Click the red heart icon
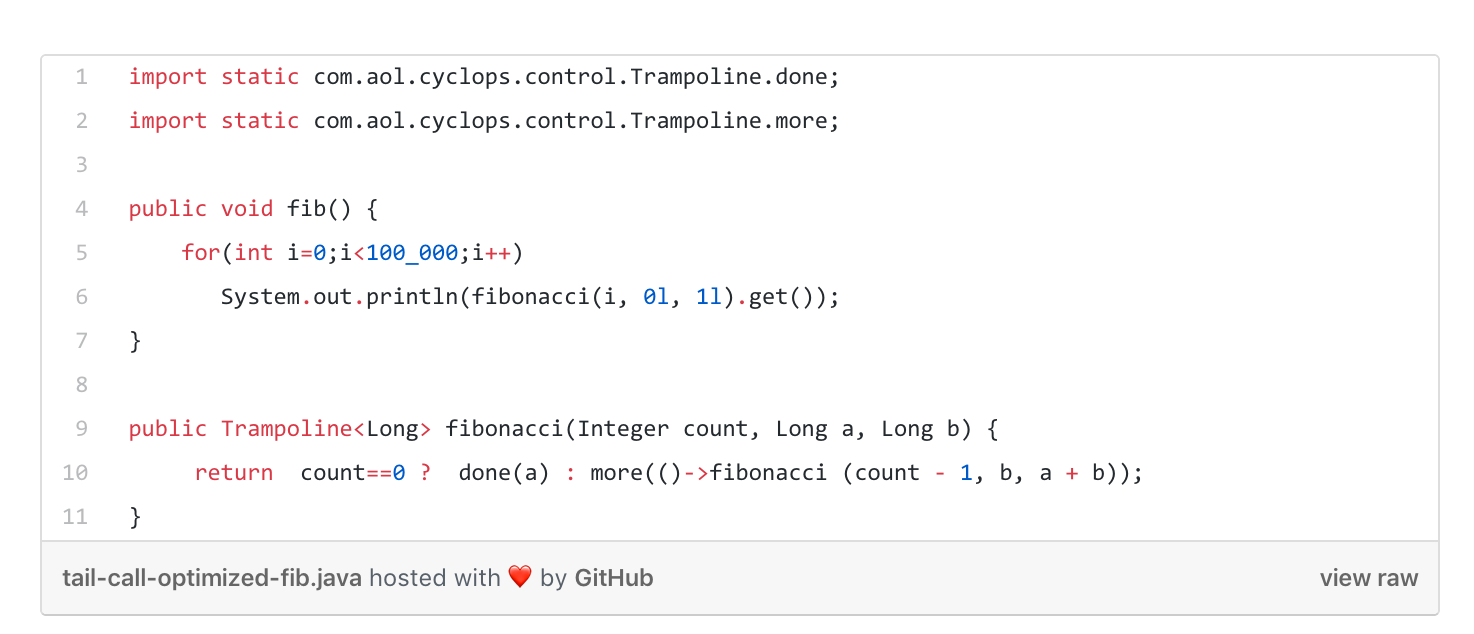Image resolution: width=1474 pixels, height=634 pixels. (520, 578)
